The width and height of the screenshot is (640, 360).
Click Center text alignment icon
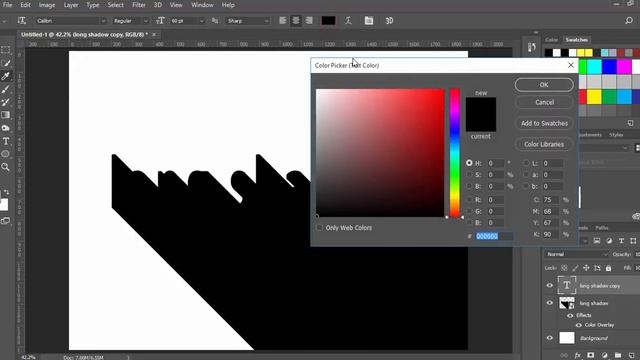(296, 20)
